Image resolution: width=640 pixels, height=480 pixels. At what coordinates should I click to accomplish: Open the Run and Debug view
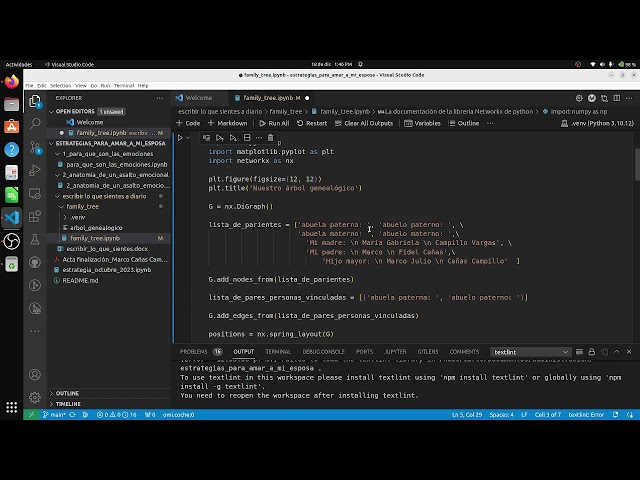(x=35, y=170)
